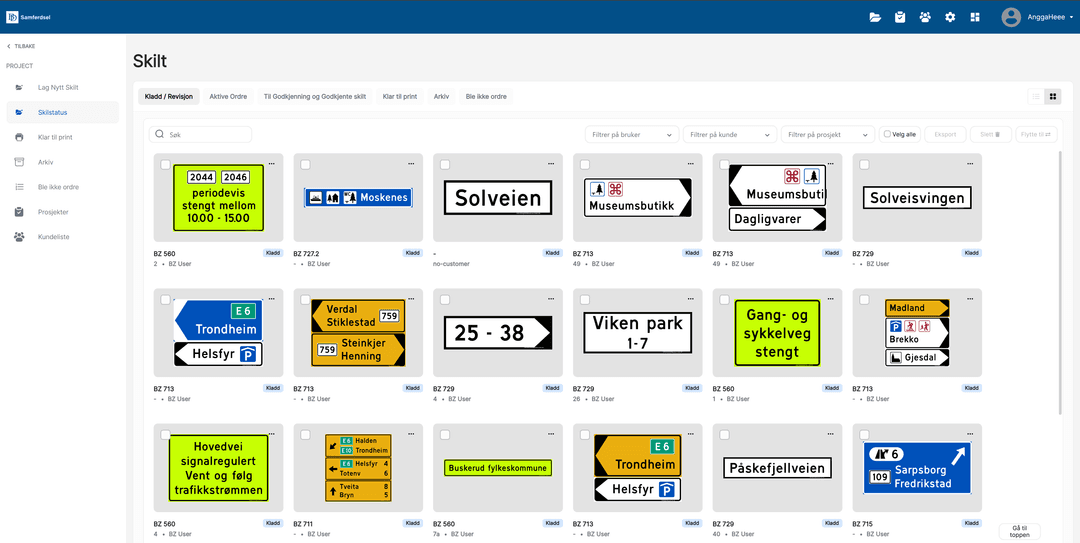Screen dimensions: 1080x543
Task: Open the folder icon in top bar
Action: 875,17
